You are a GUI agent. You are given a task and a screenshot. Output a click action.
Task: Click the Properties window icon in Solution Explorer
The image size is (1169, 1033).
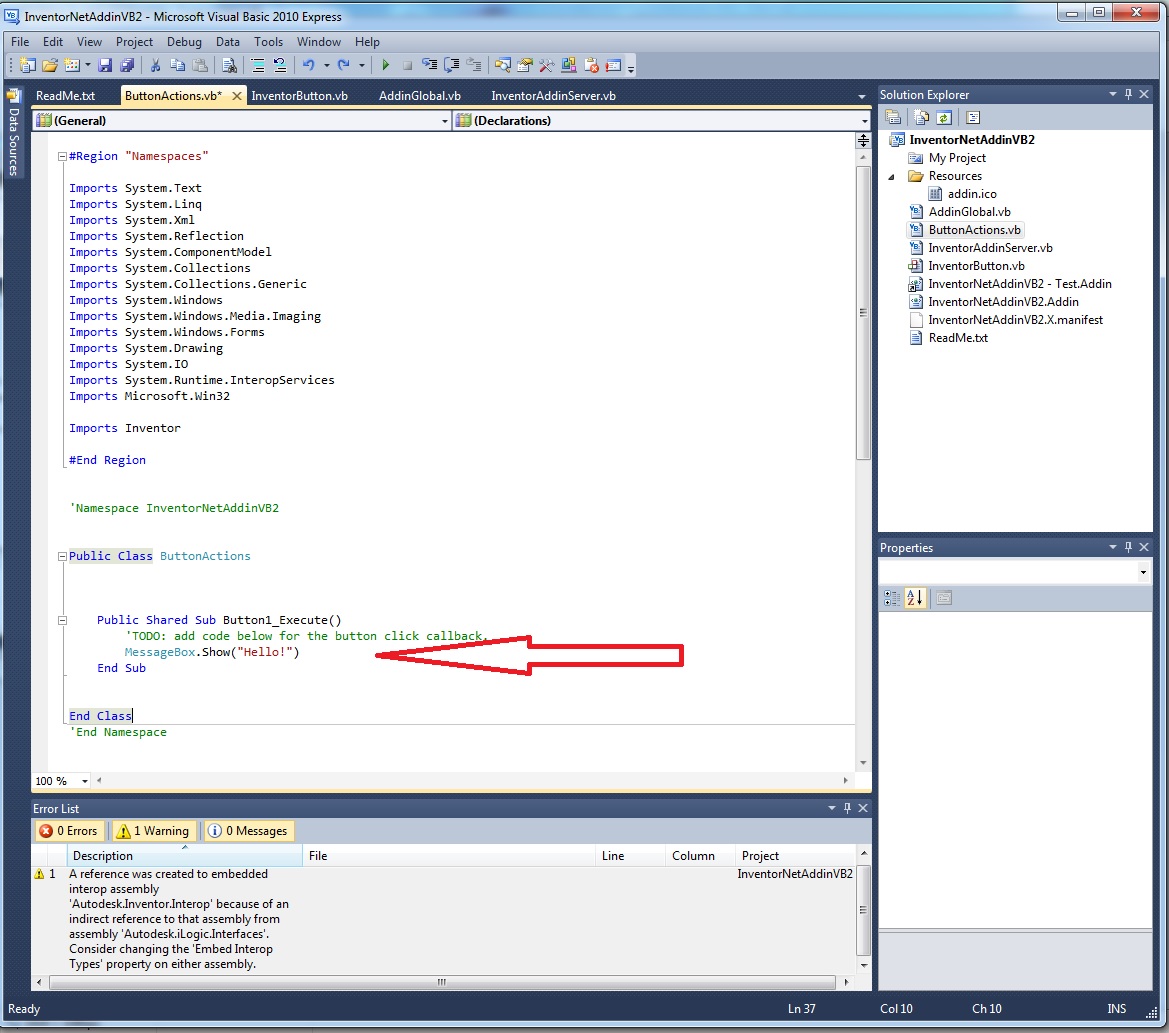tap(971, 117)
